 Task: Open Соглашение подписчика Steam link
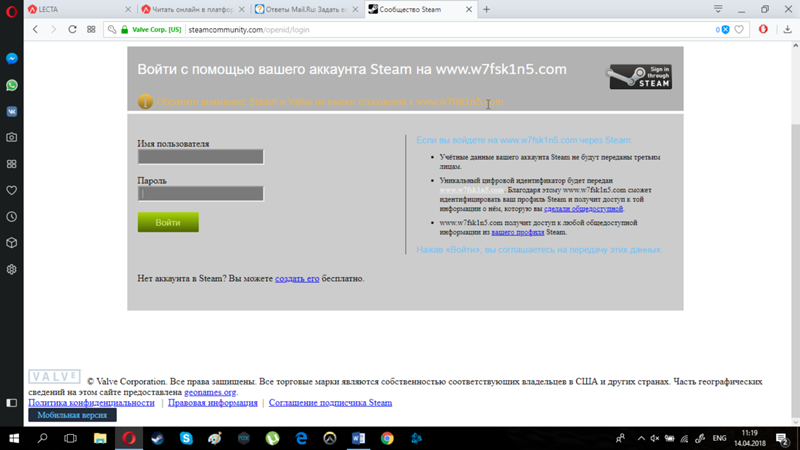coord(330,403)
